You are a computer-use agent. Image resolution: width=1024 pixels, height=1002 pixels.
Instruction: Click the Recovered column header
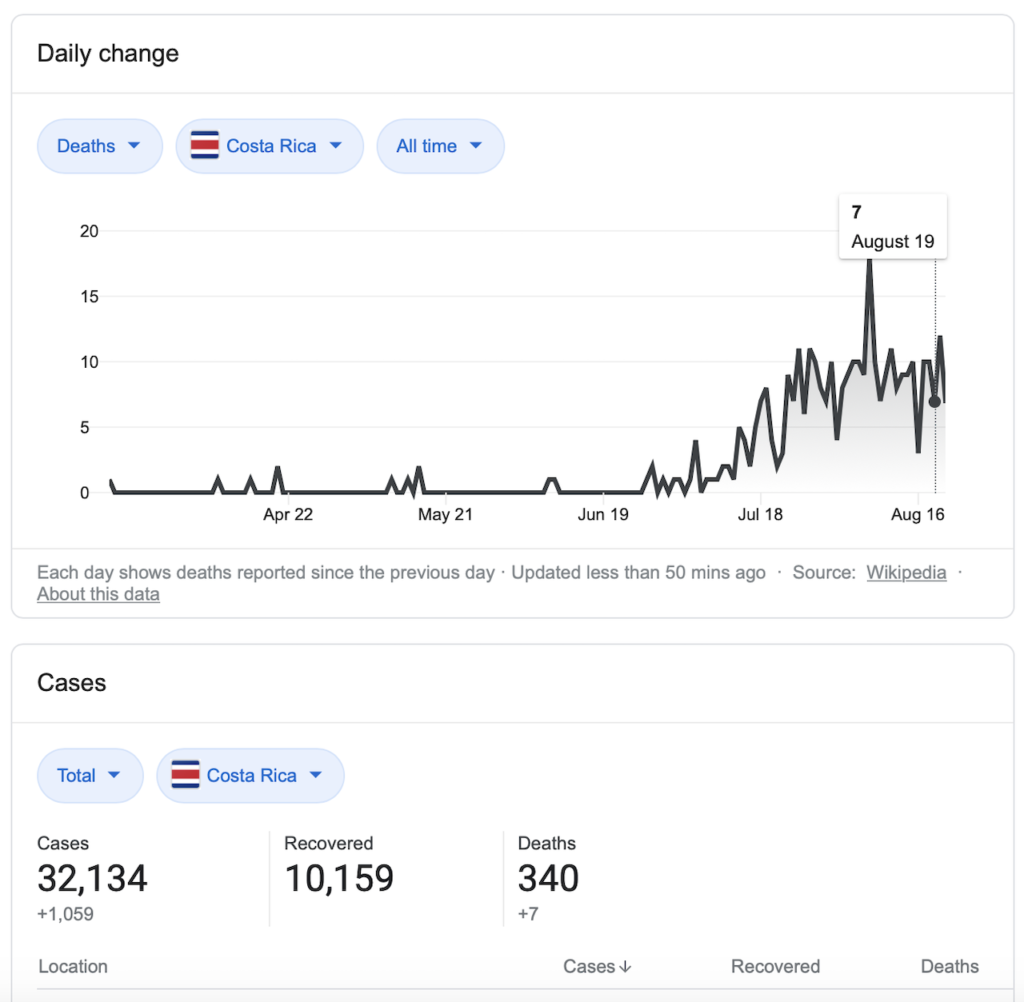(775, 966)
